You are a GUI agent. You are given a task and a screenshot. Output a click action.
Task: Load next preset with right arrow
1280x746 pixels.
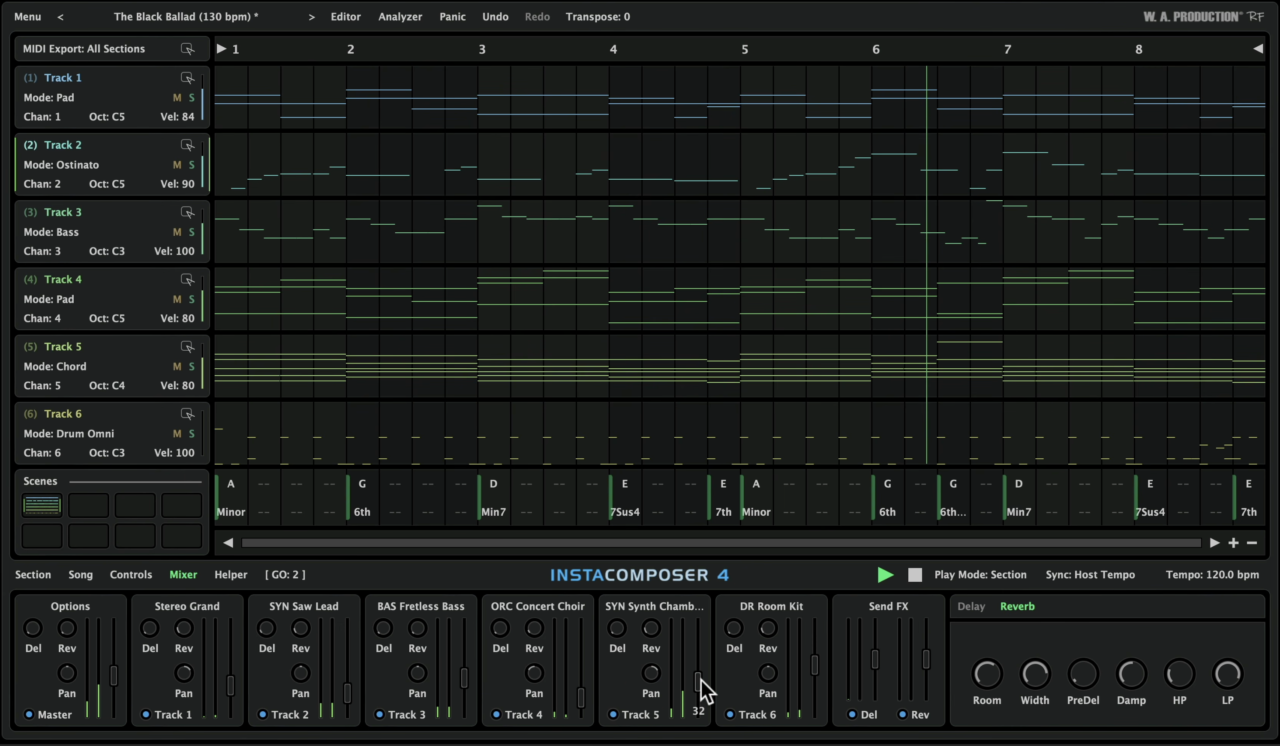[311, 17]
